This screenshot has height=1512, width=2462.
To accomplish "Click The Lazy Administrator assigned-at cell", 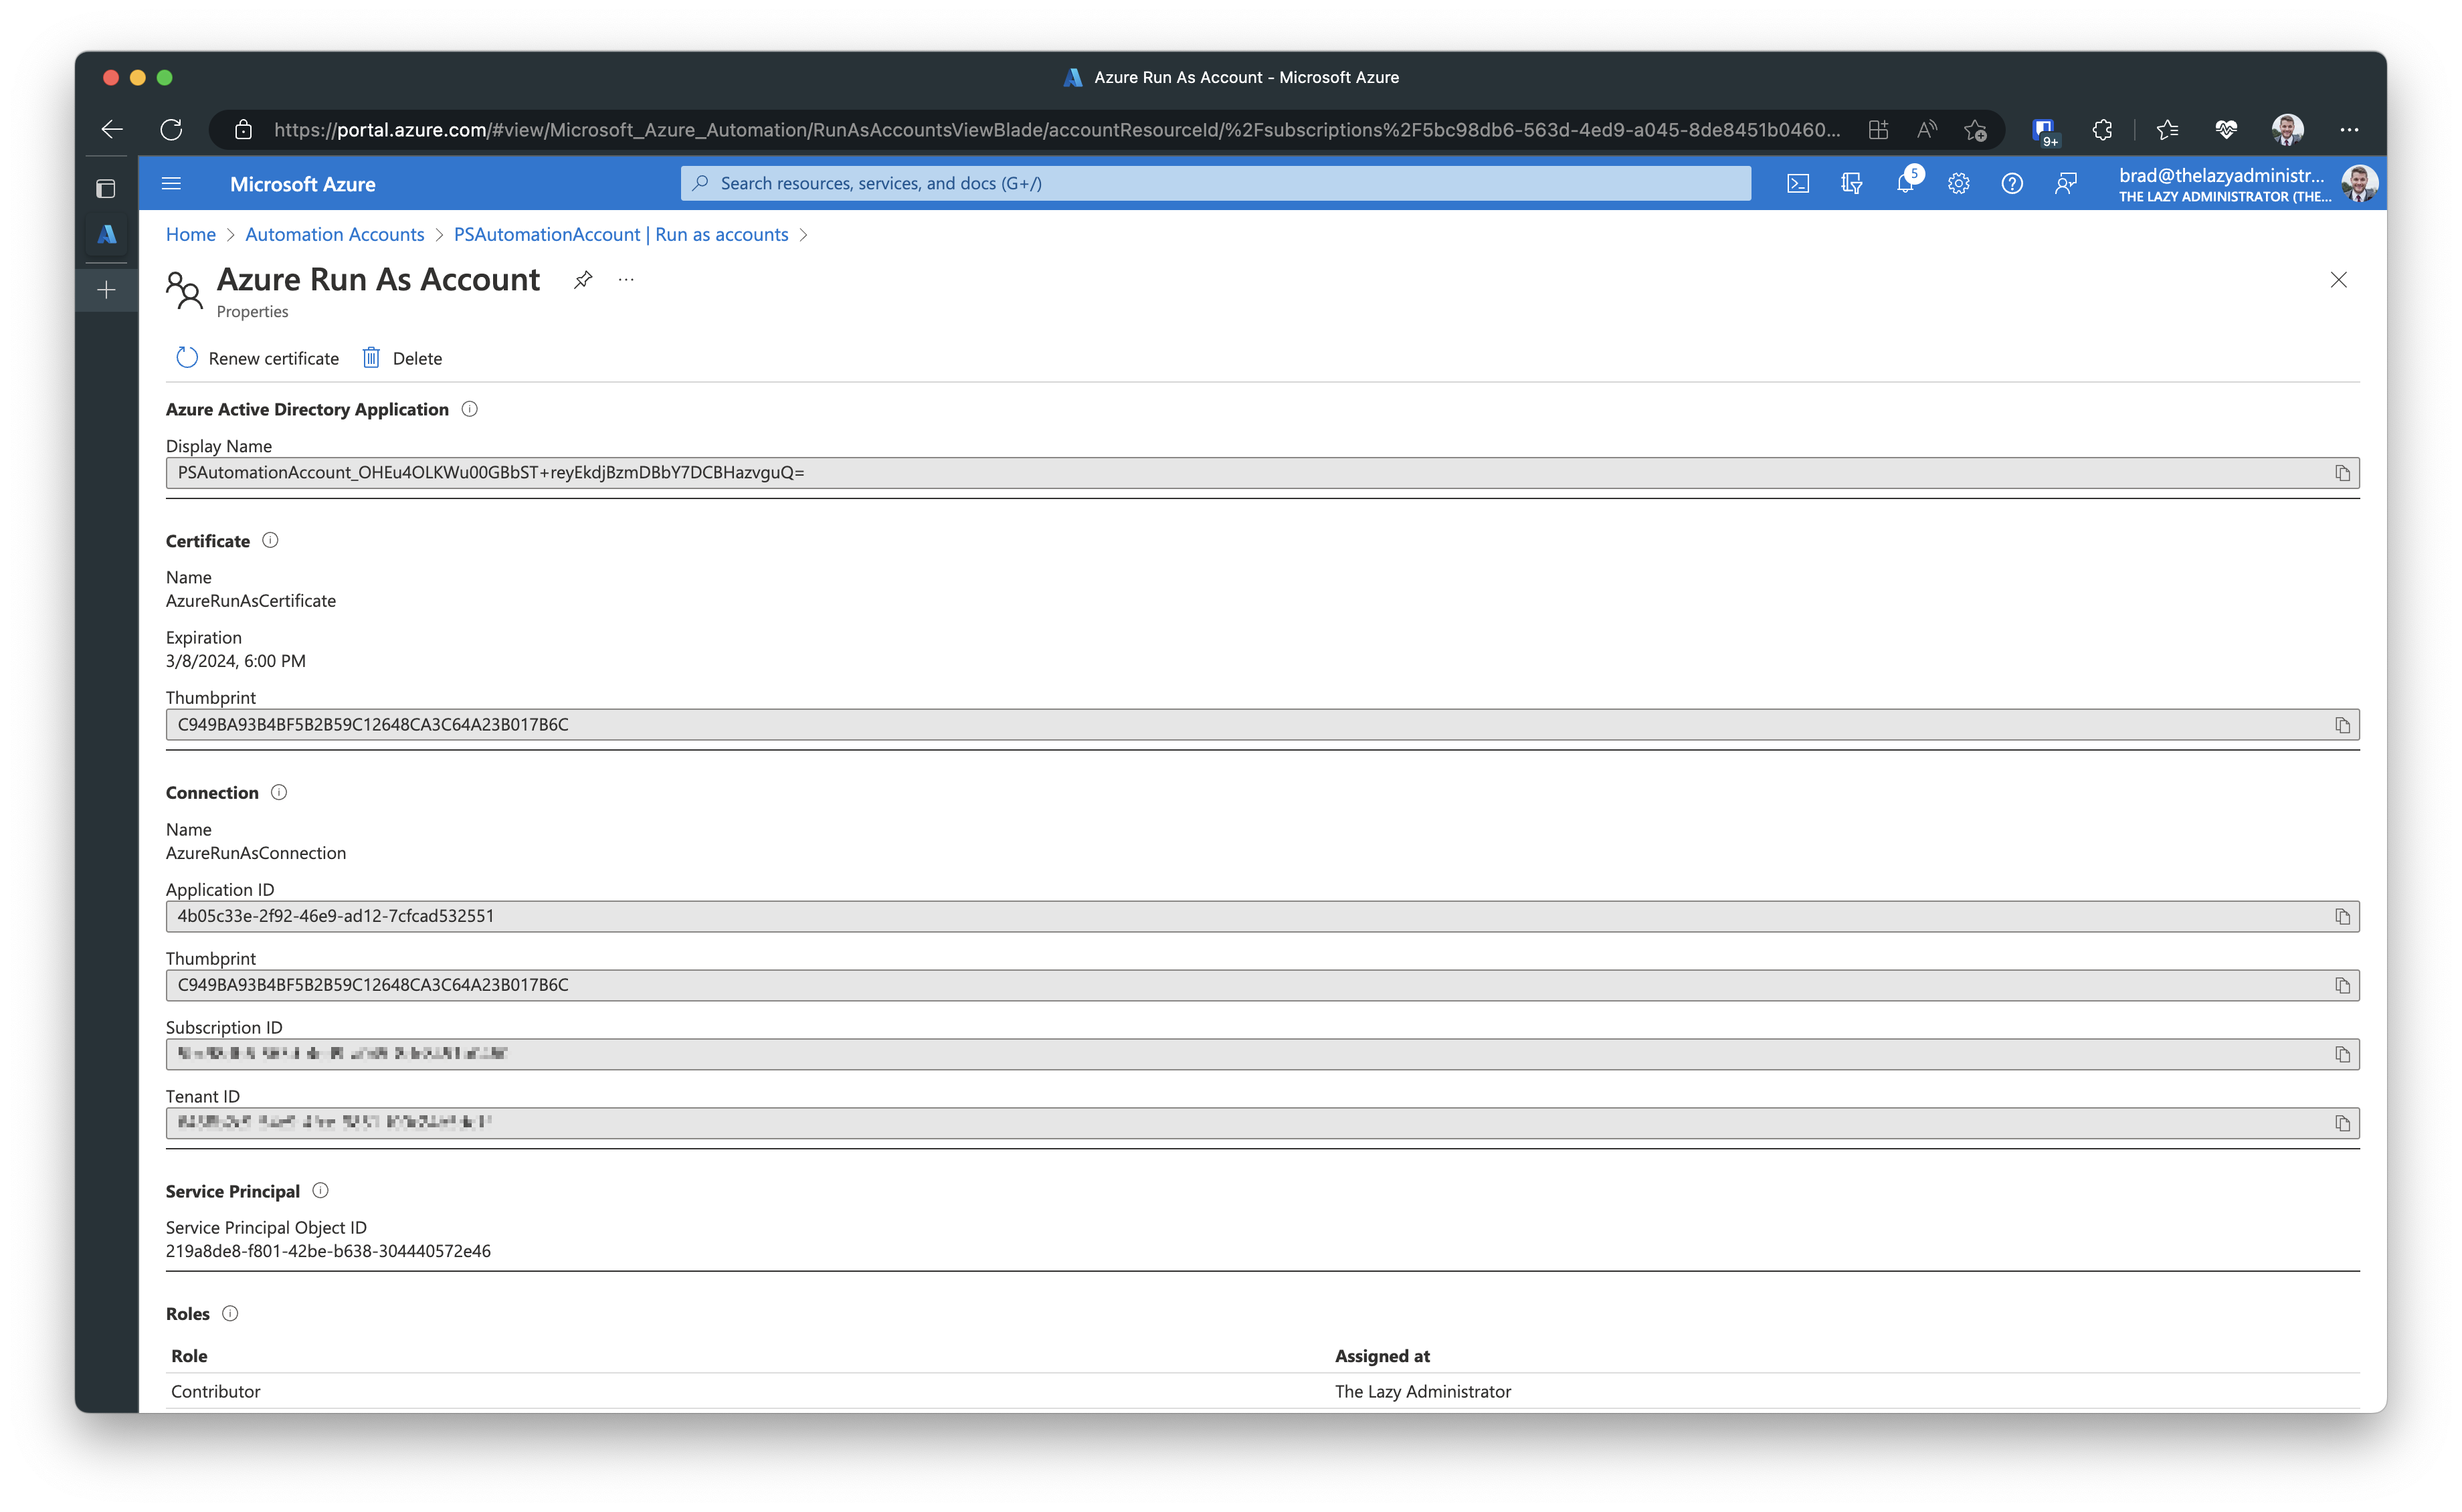I will click(x=1422, y=1391).
